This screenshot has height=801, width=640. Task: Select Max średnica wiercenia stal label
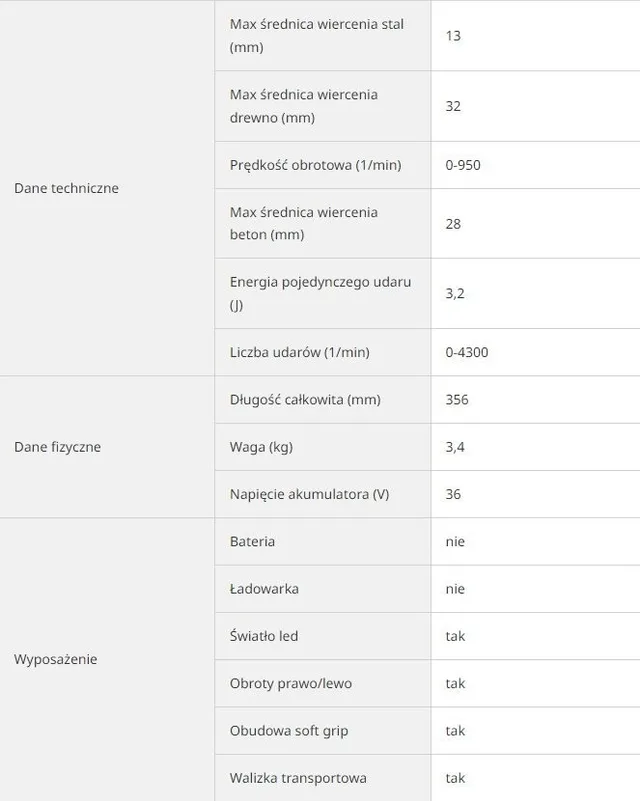(x=317, y=35)
